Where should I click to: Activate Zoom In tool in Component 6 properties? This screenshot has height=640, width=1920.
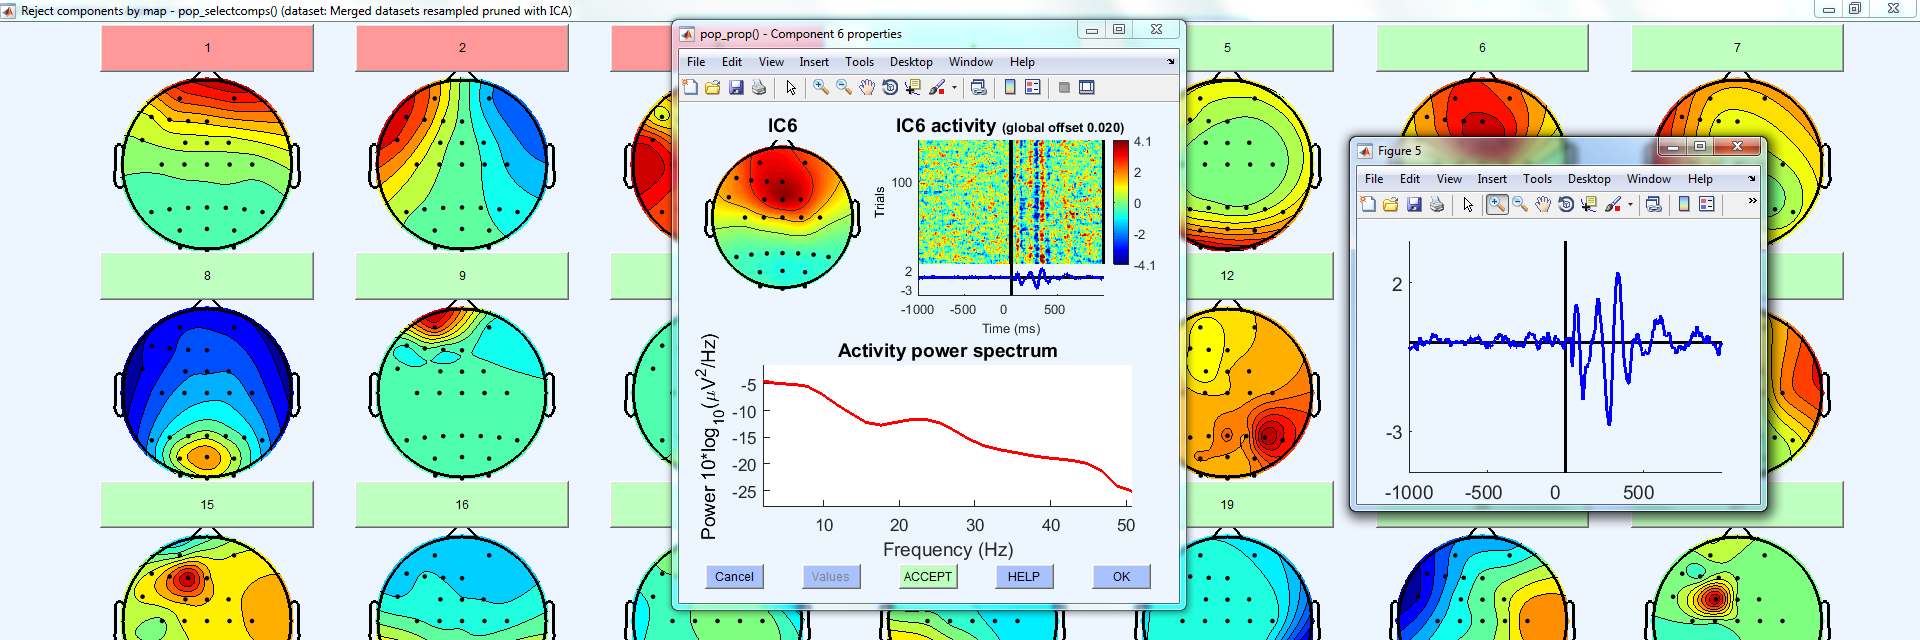[x=821, y=88]
